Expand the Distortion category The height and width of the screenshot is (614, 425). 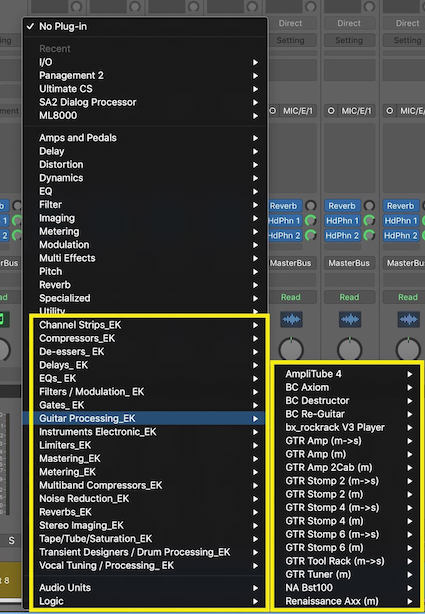click(145, 164)
